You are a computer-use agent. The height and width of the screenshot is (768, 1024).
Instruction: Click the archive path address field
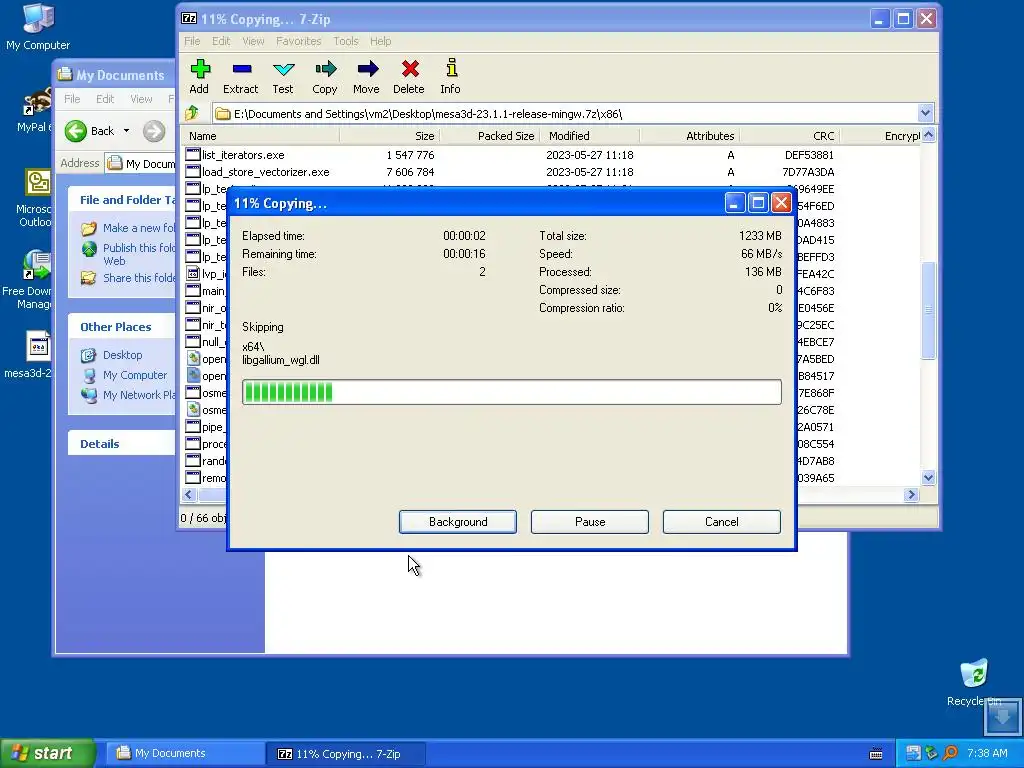[x=565, y=114]
